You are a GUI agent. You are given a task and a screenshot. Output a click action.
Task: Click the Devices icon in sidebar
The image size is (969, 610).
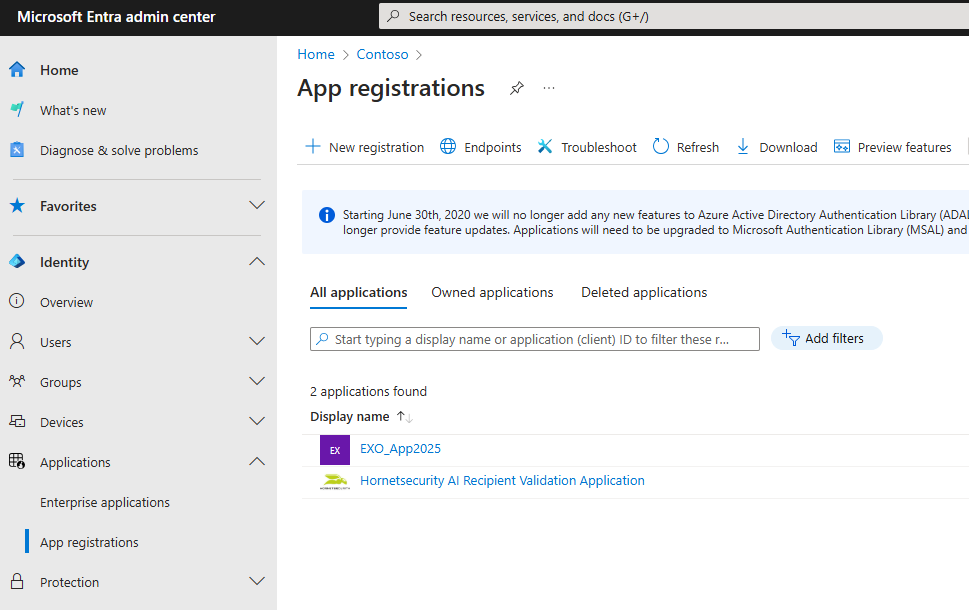[17, 421]
